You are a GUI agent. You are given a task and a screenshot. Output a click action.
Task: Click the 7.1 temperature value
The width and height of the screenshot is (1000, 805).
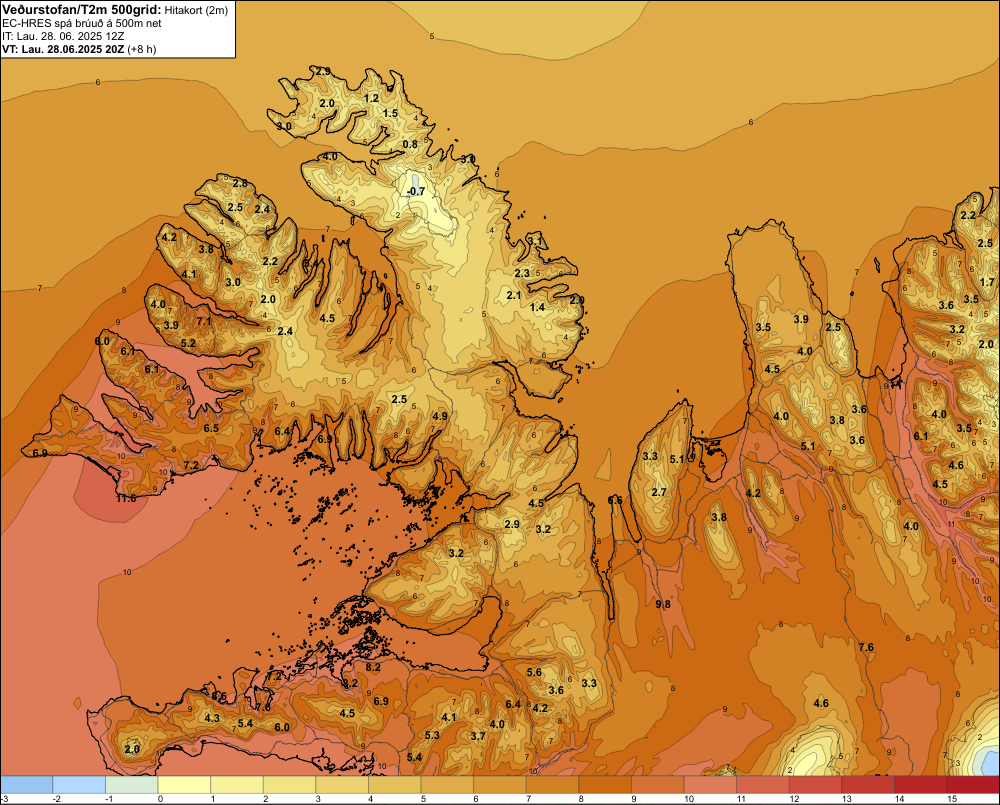(x=204, y=321)
